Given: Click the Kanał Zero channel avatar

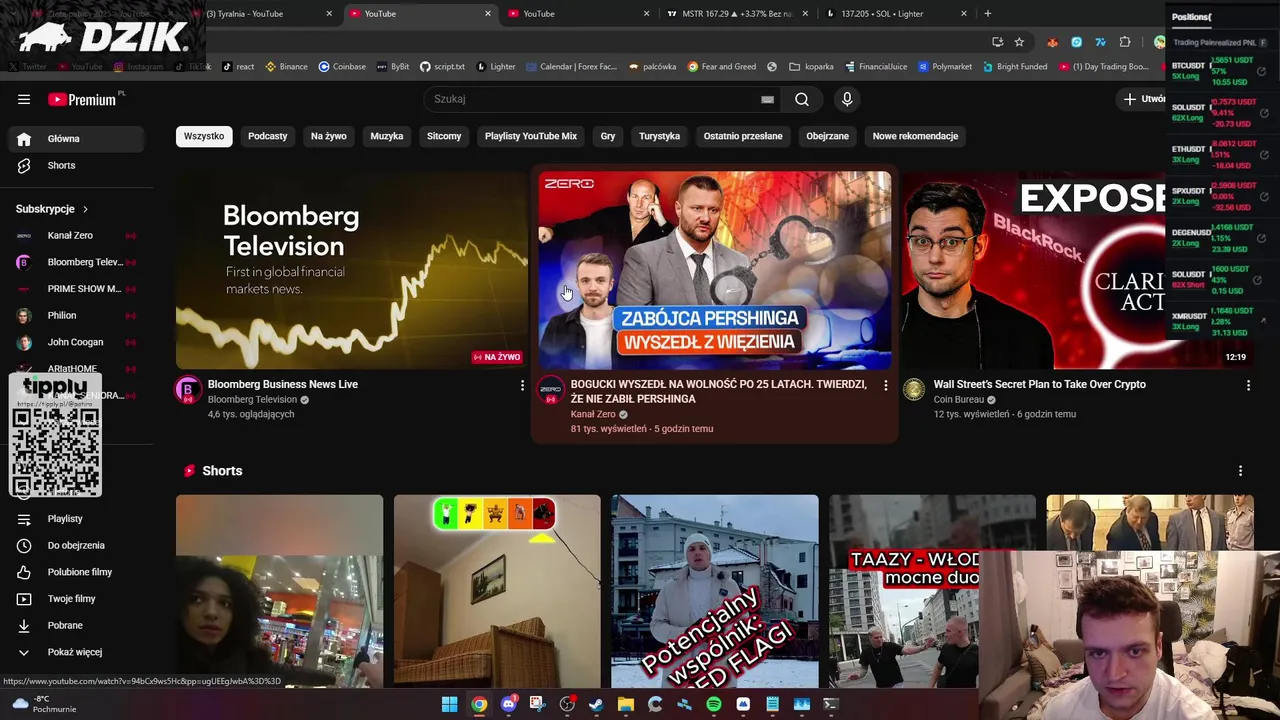Looking at the screenshot, I should pos(551,390).
